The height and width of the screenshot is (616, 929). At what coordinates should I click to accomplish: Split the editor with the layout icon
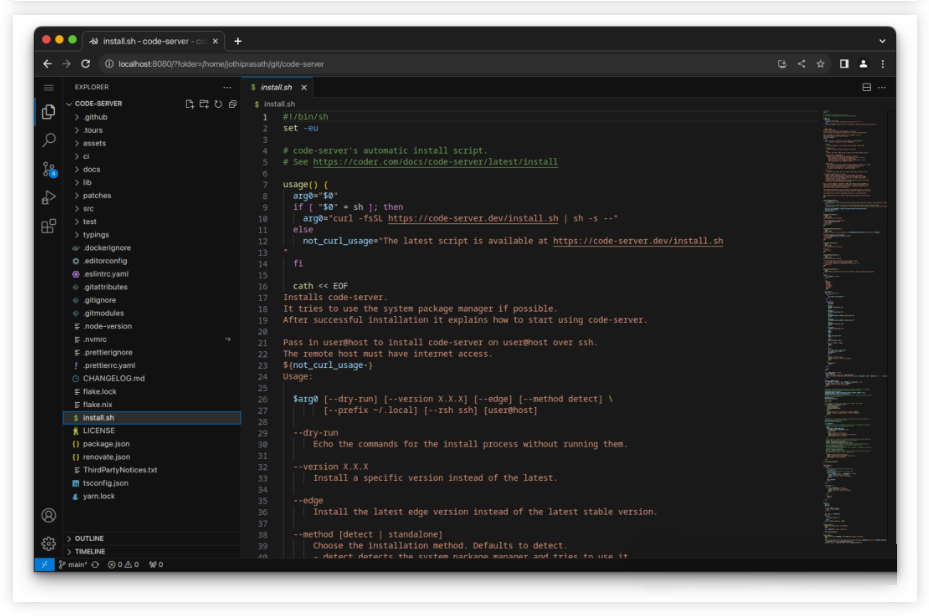pos(866,87)
